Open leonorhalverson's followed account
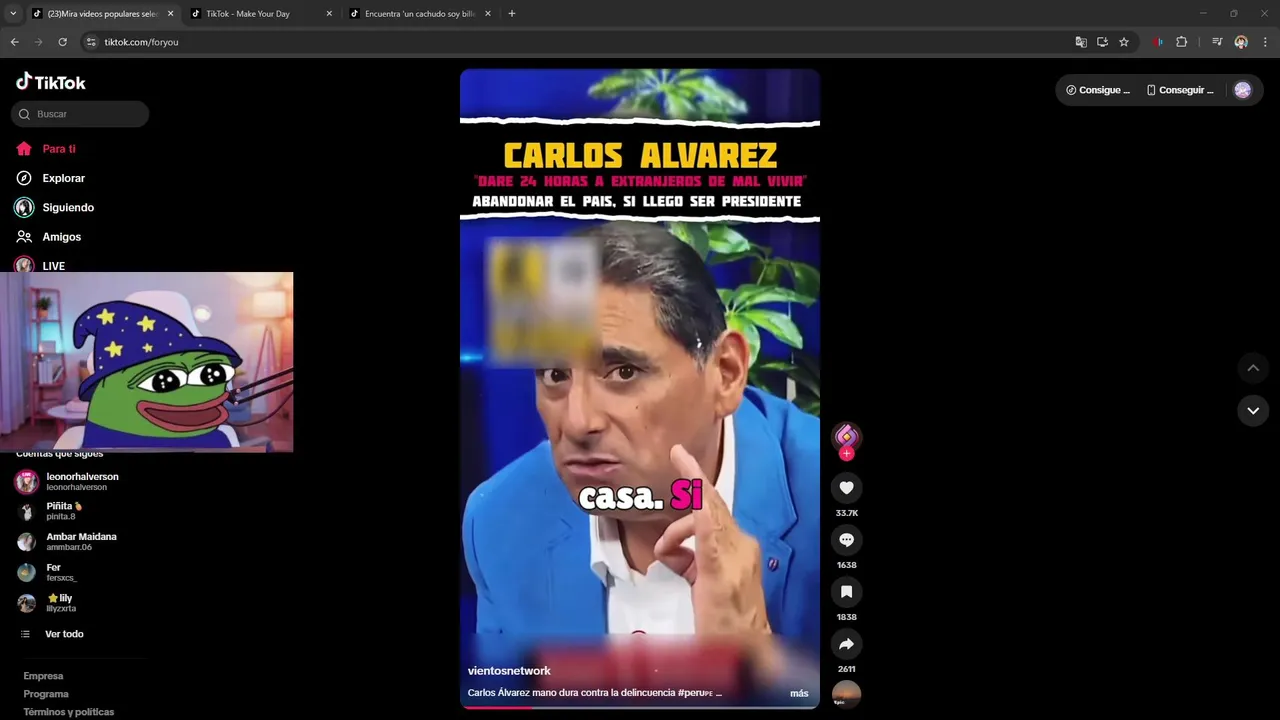 click(67, 482)
